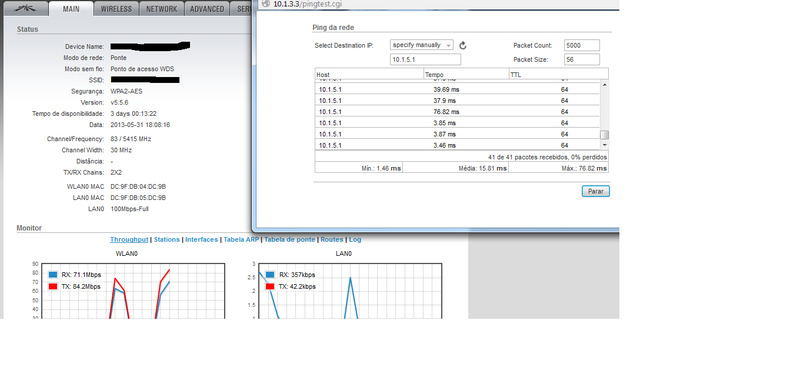Image resolution: width=800 pixels, height=367 pixels.
Task: Stop the ping with the Parar button
Action: (595, 191)
